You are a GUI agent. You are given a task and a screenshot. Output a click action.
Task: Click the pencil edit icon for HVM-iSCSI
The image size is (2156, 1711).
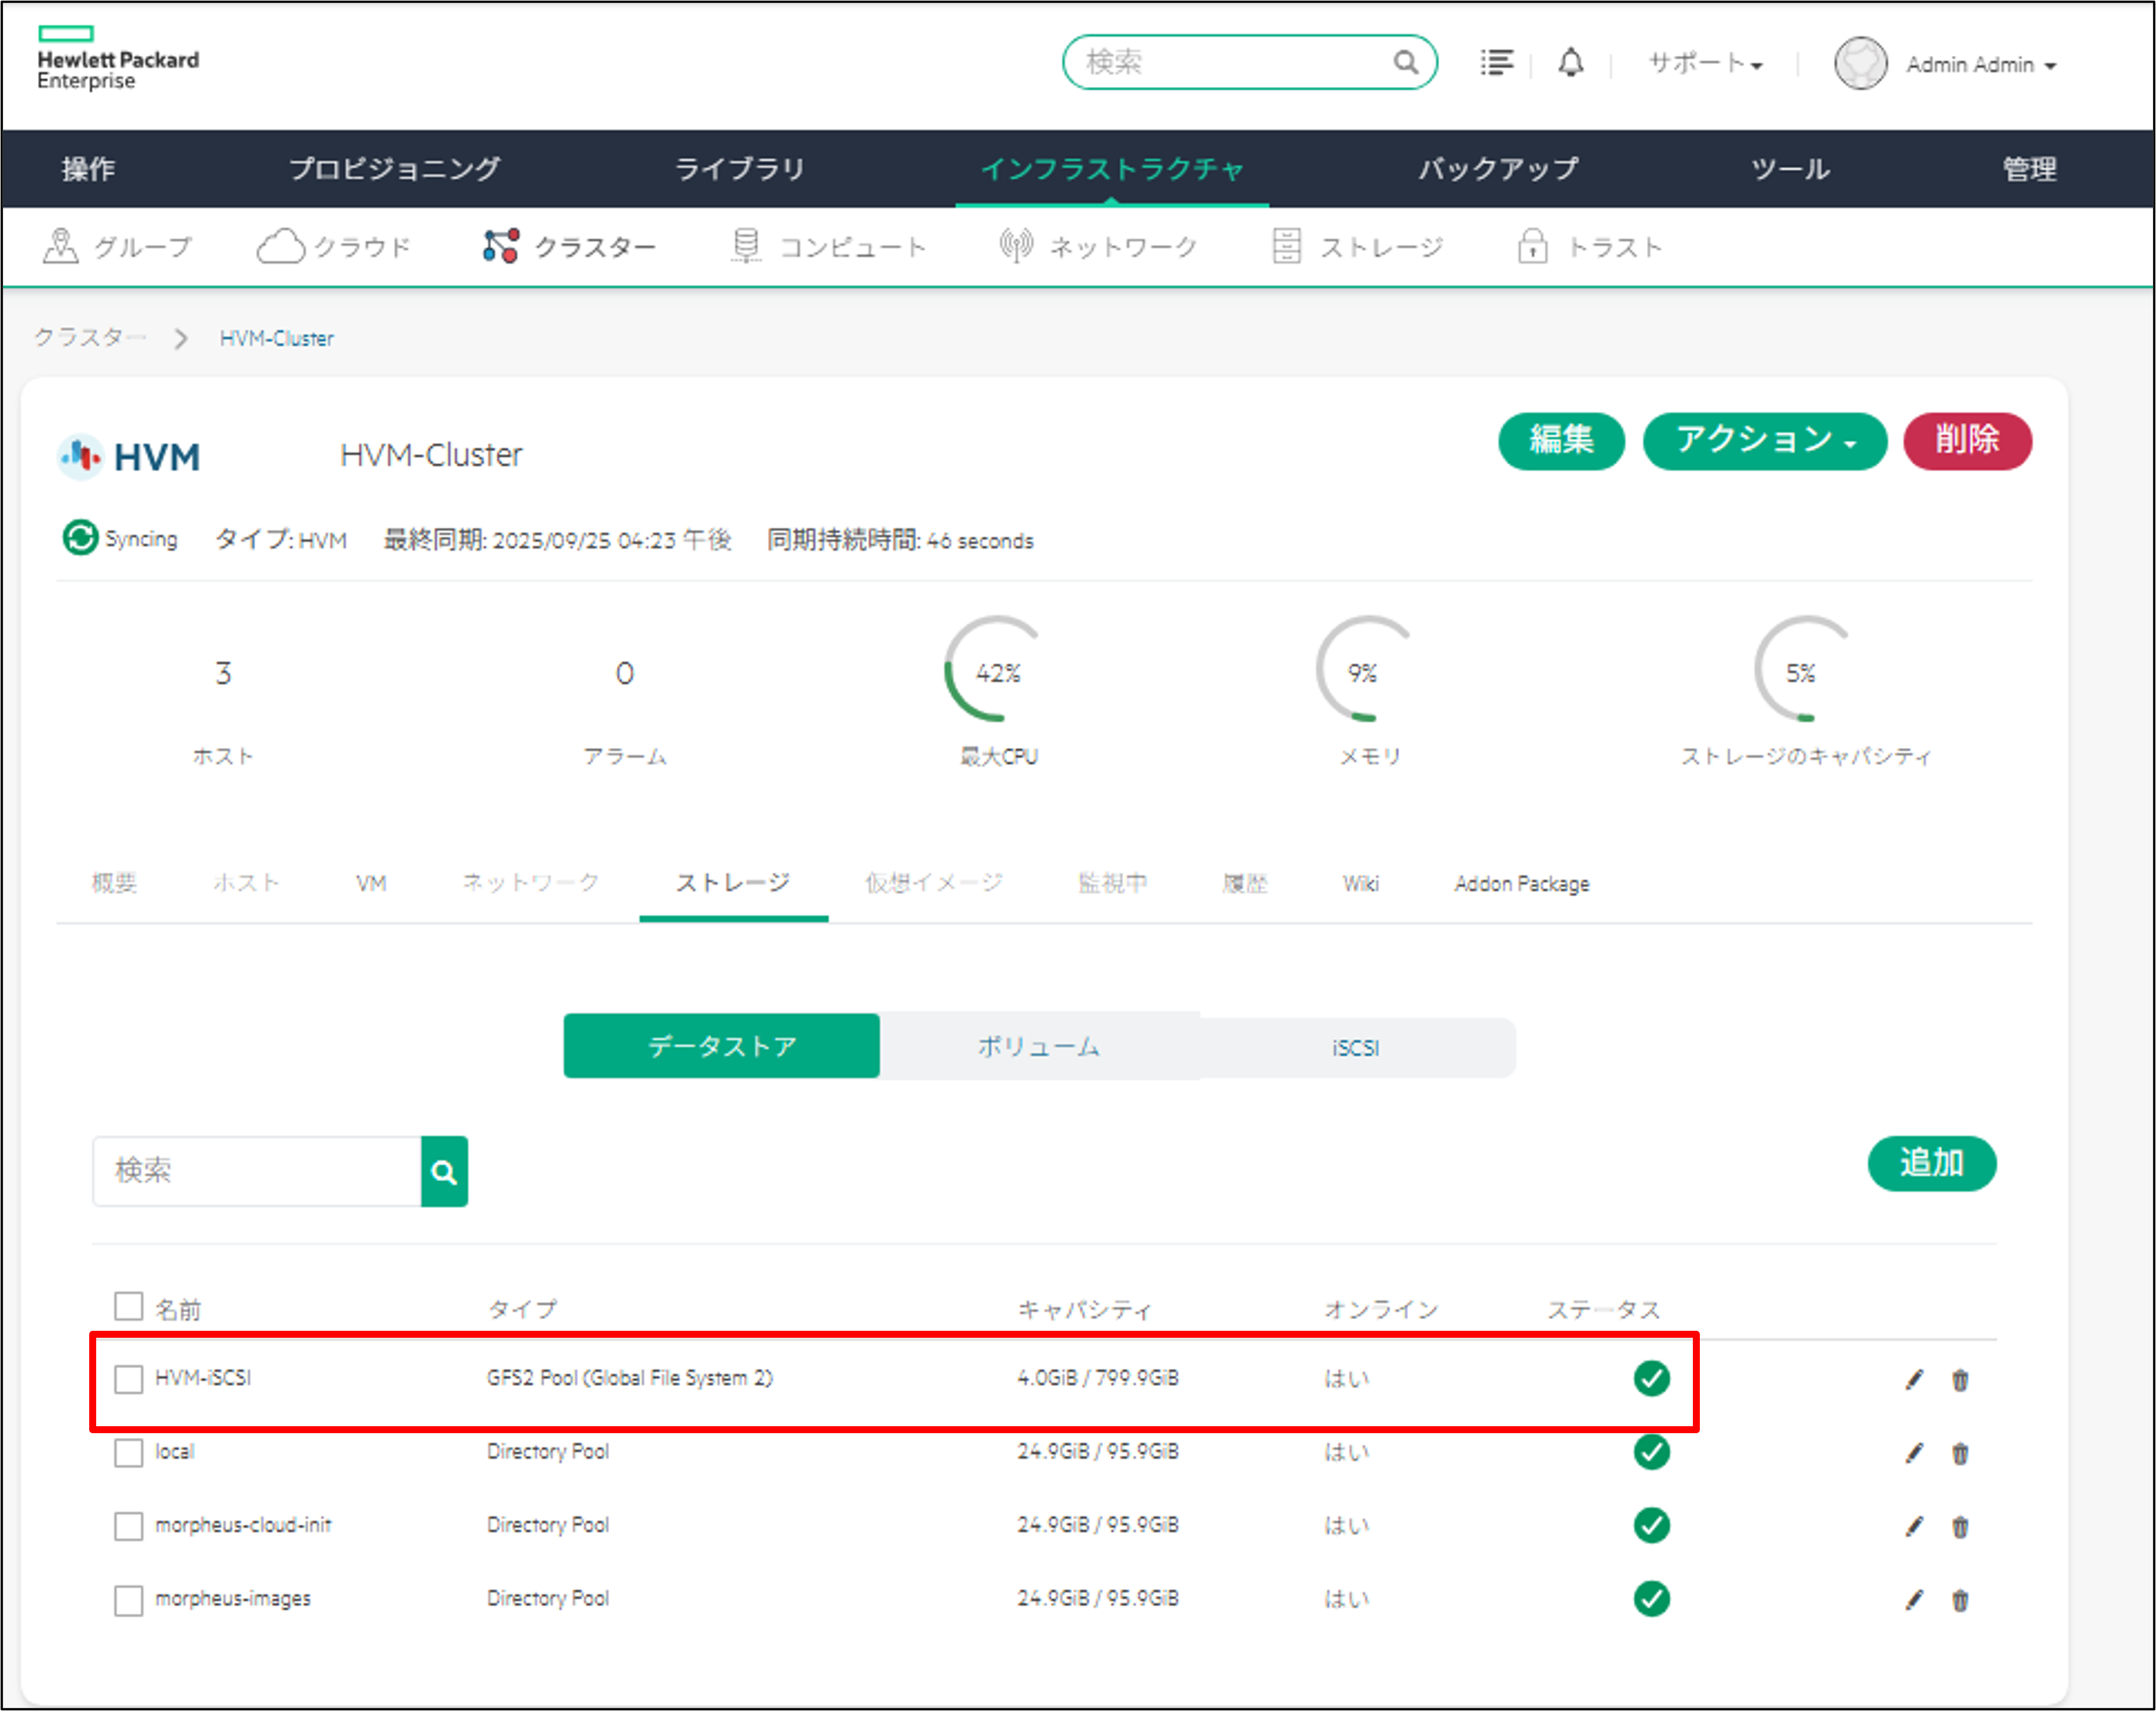coord(1913,1380)
